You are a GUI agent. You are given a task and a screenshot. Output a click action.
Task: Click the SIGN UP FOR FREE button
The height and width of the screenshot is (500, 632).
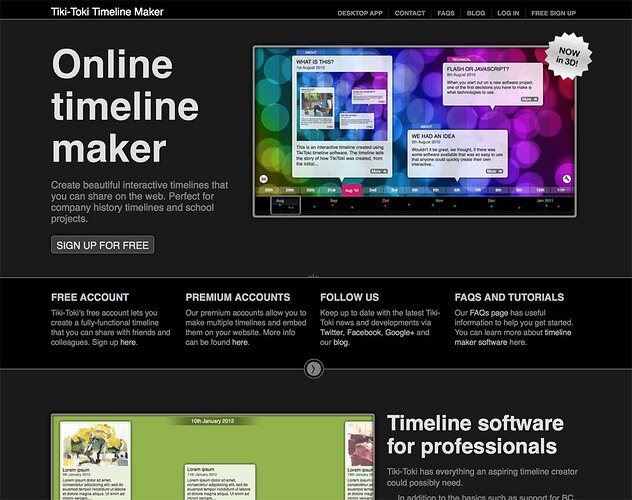click(x=102, y=245)
